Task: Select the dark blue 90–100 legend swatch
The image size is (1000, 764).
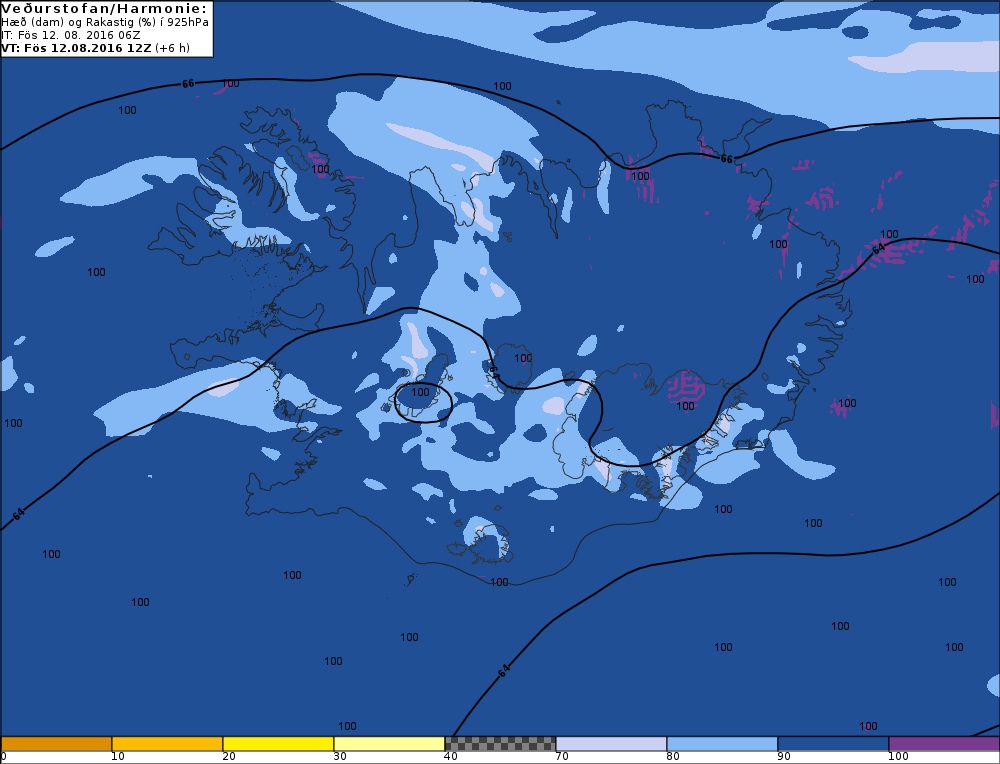Action: pos(833,744)
